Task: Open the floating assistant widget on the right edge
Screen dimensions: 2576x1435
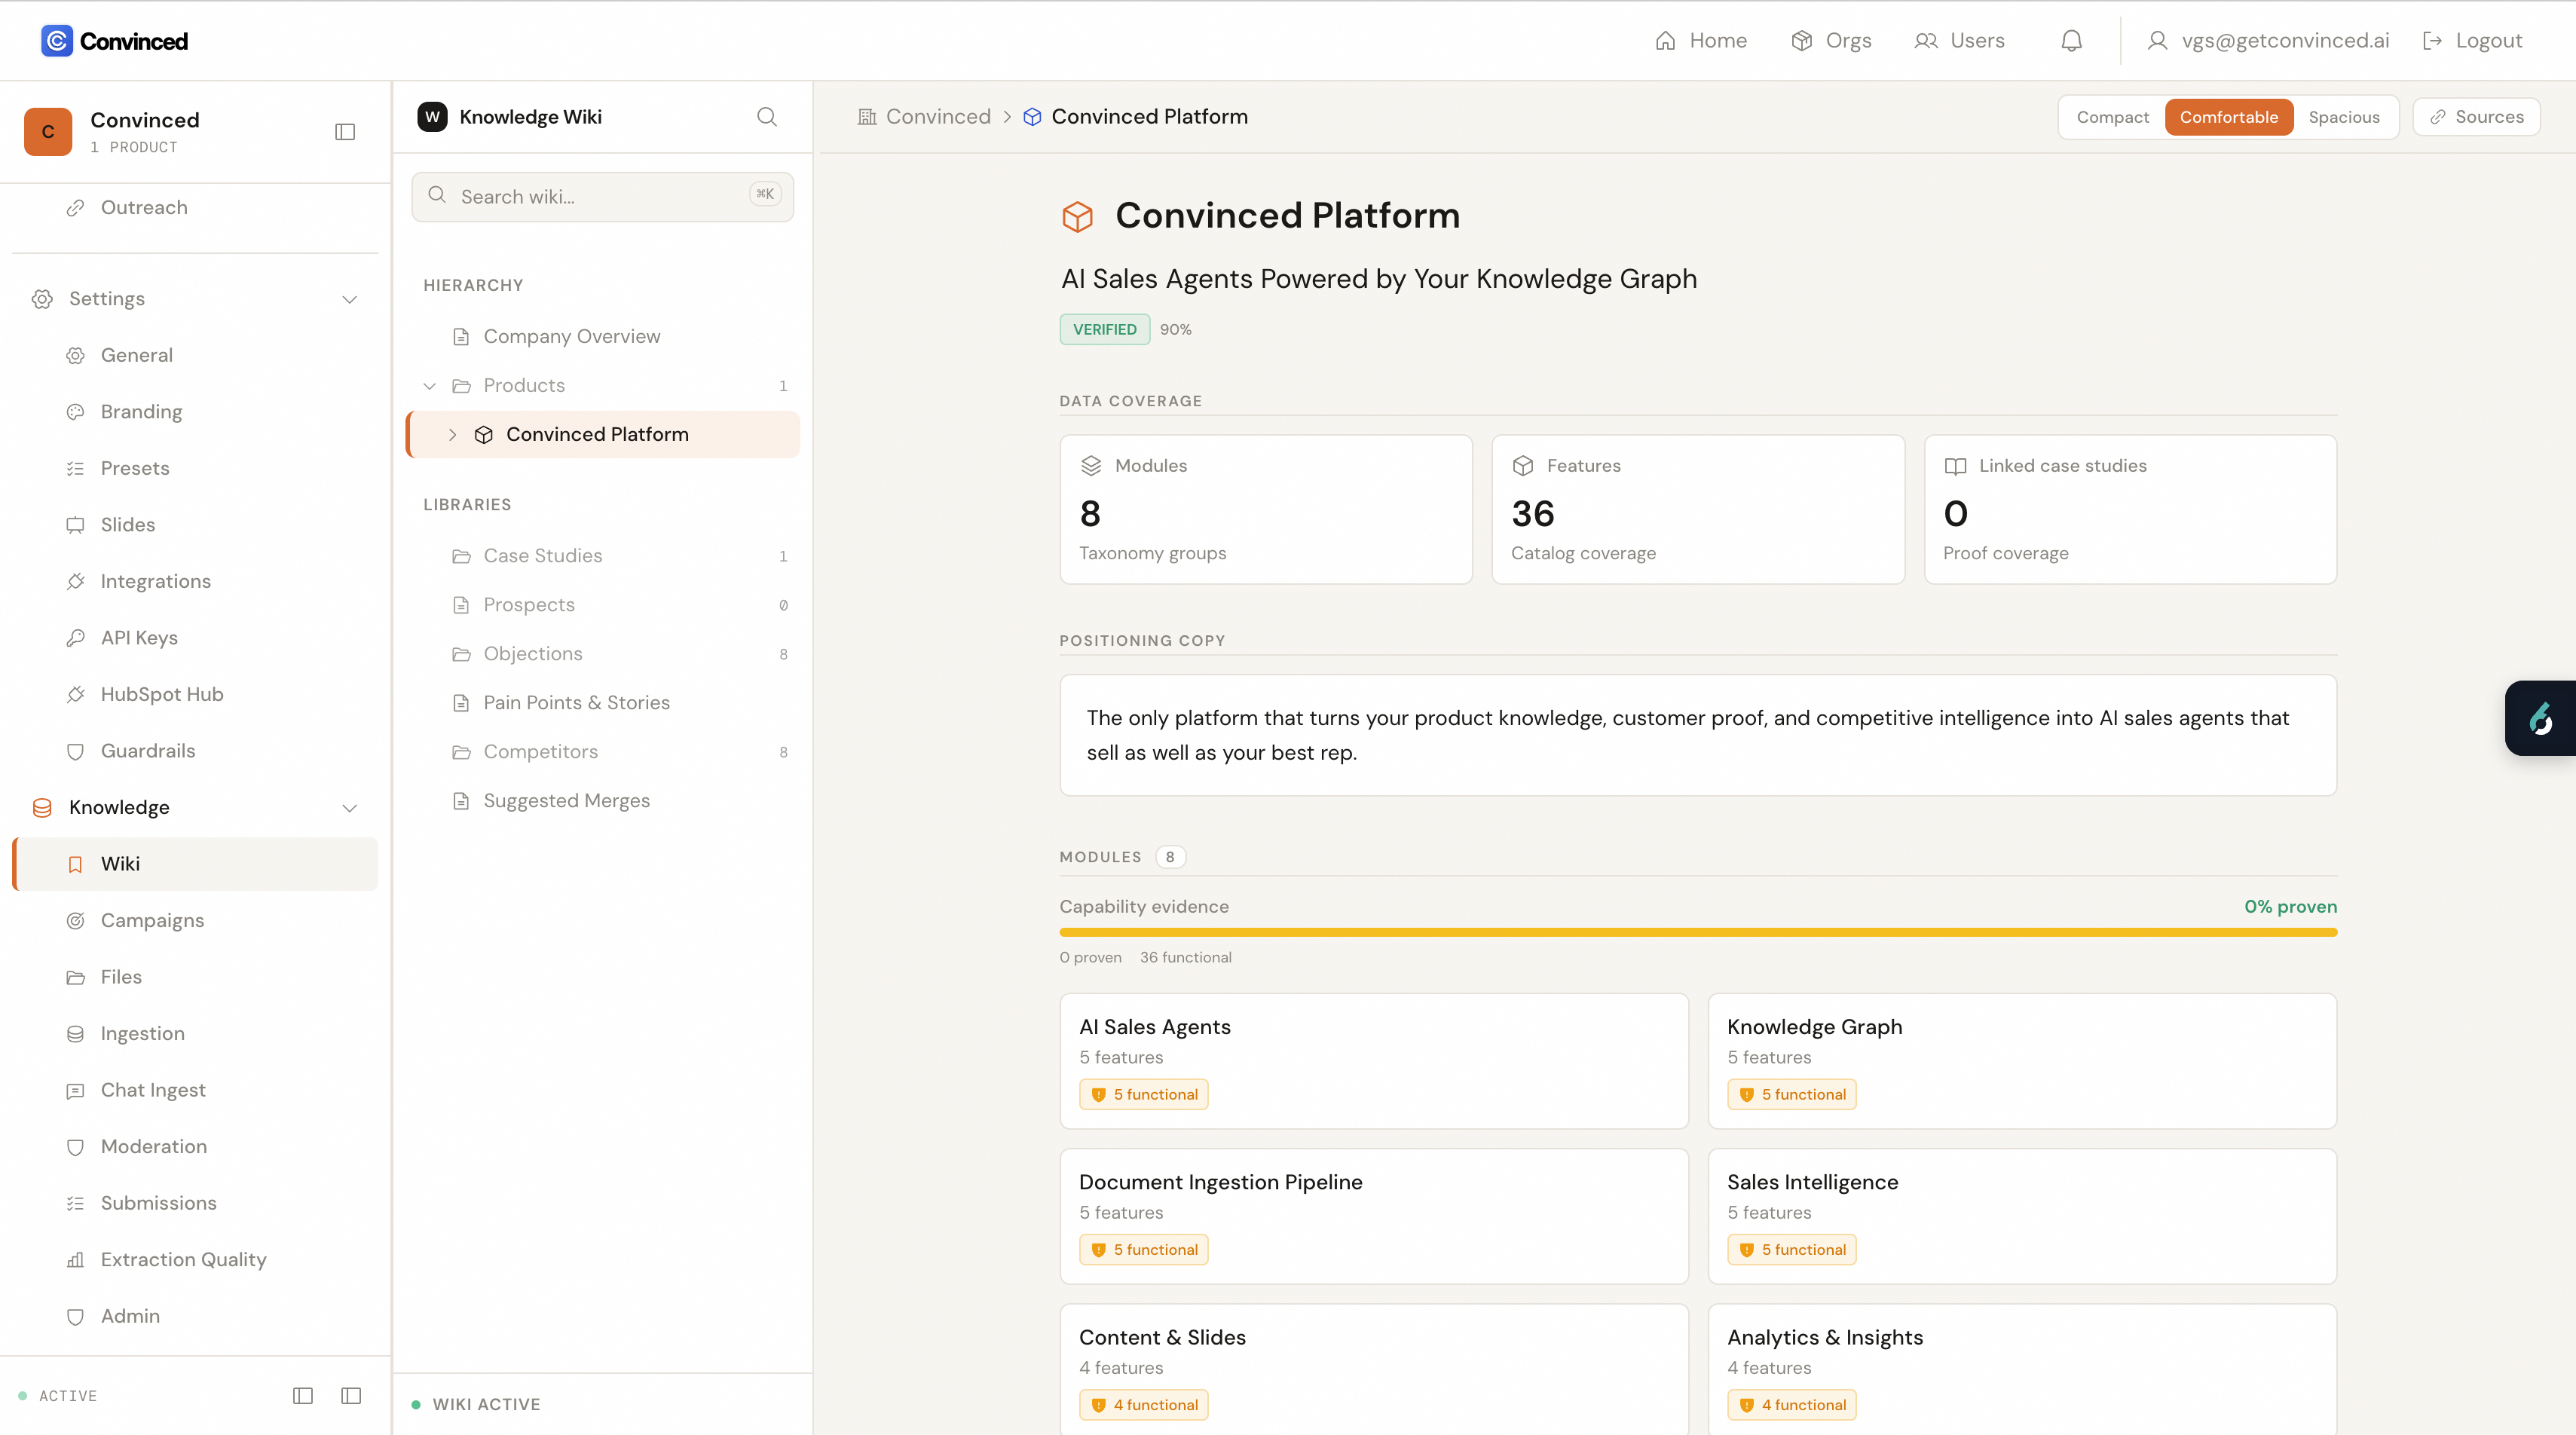Action: [2540, 718]
